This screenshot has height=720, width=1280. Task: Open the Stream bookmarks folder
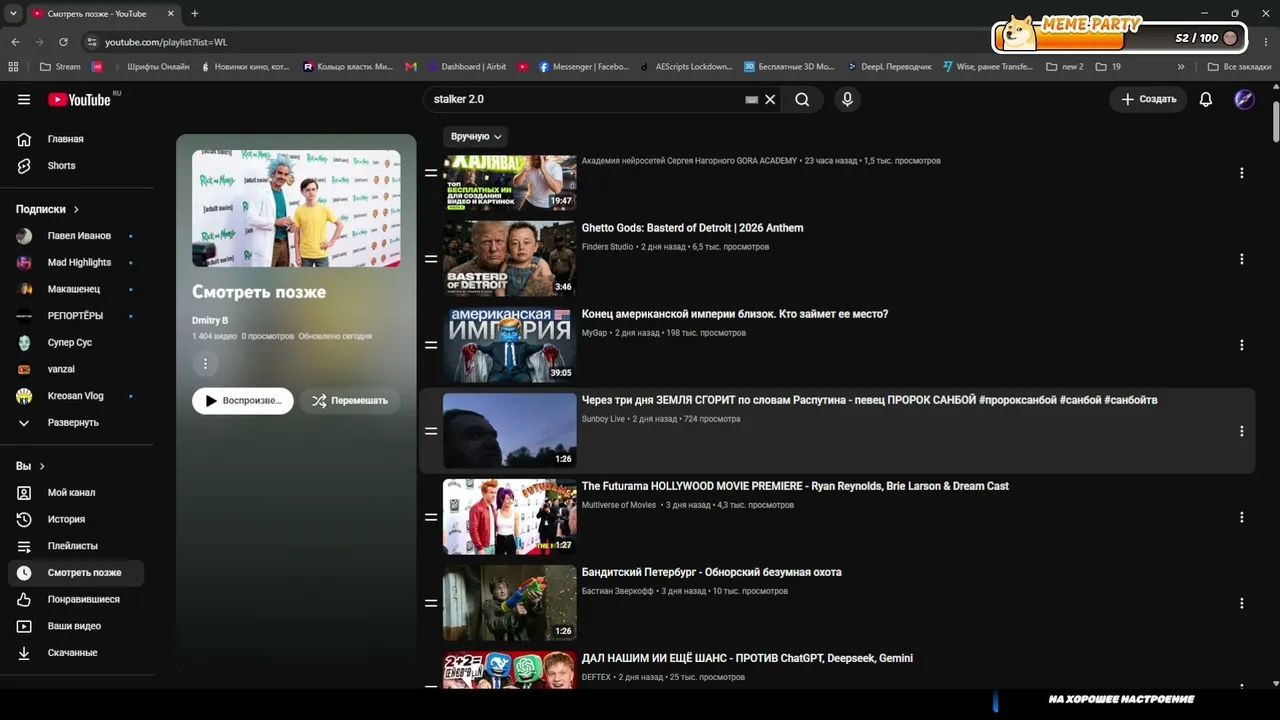click(59, 67)
